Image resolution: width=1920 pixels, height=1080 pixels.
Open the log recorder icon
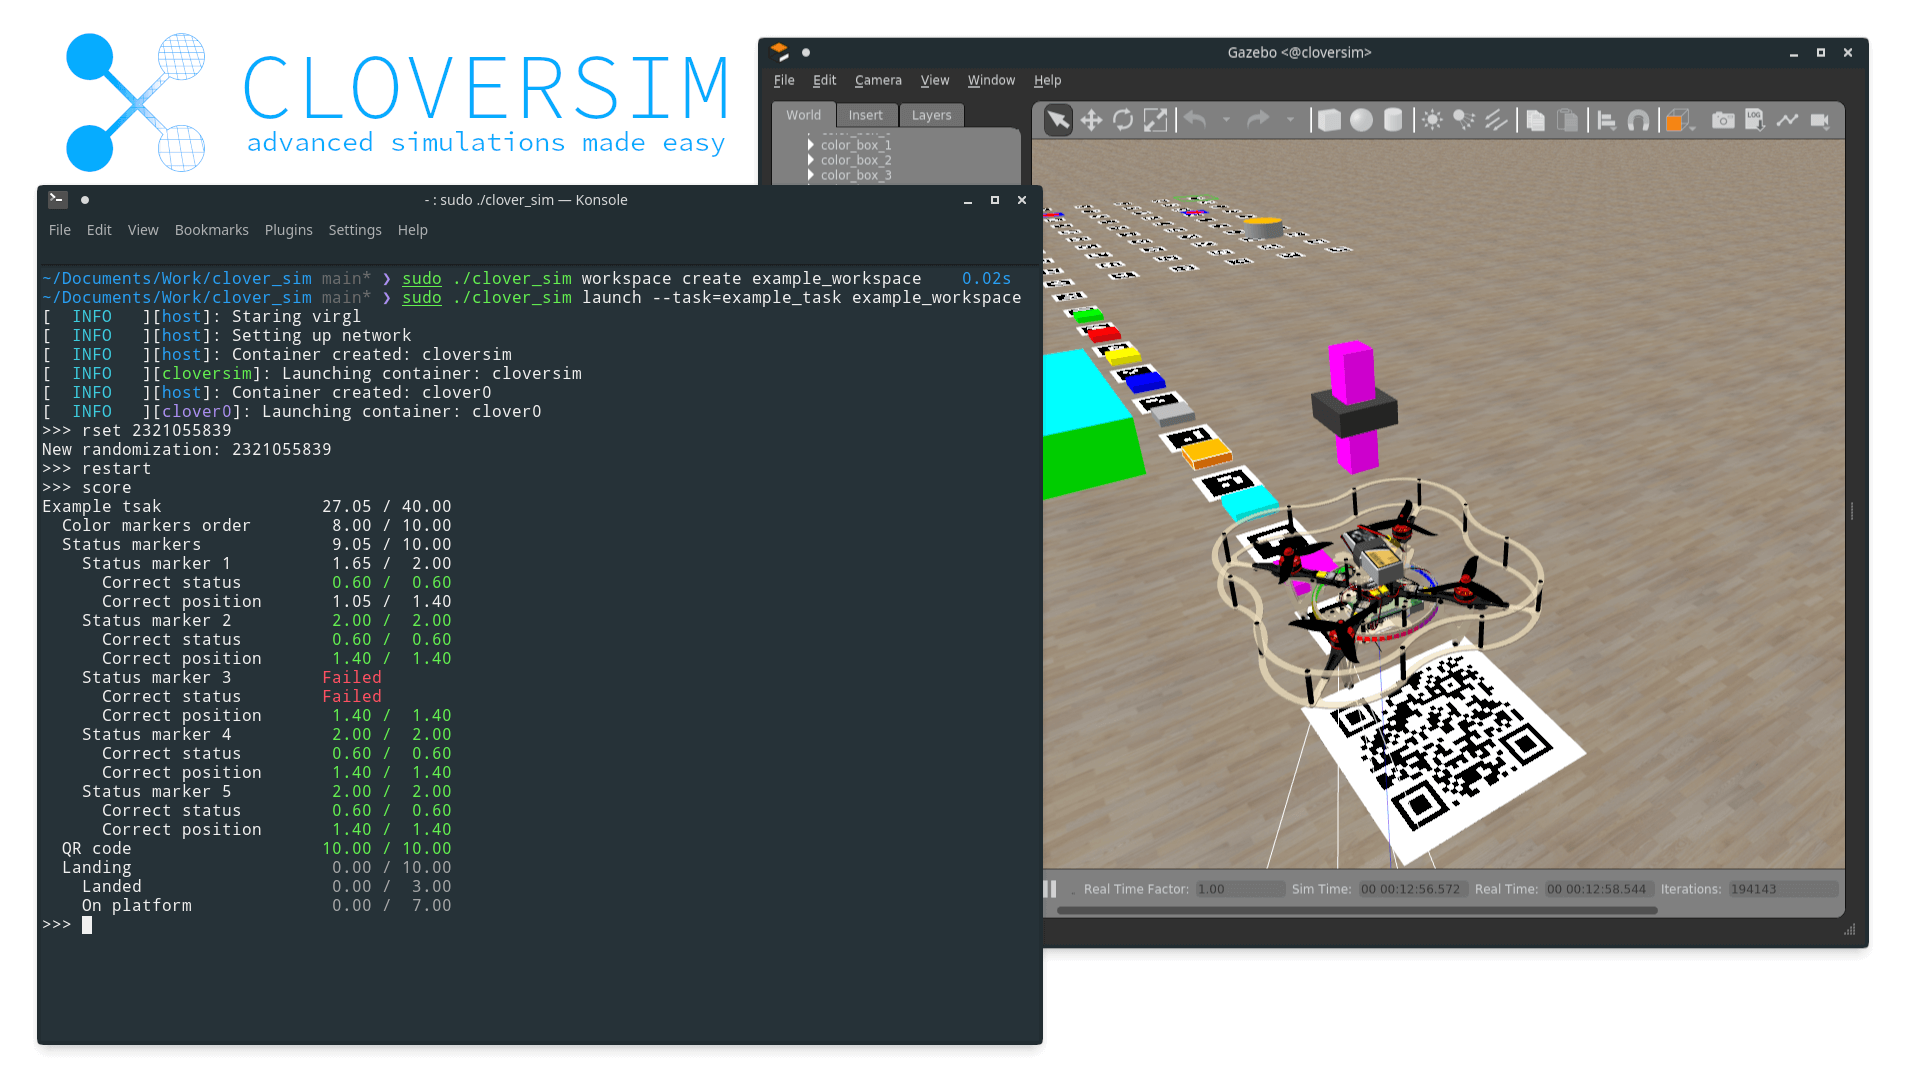(1755, 120)
